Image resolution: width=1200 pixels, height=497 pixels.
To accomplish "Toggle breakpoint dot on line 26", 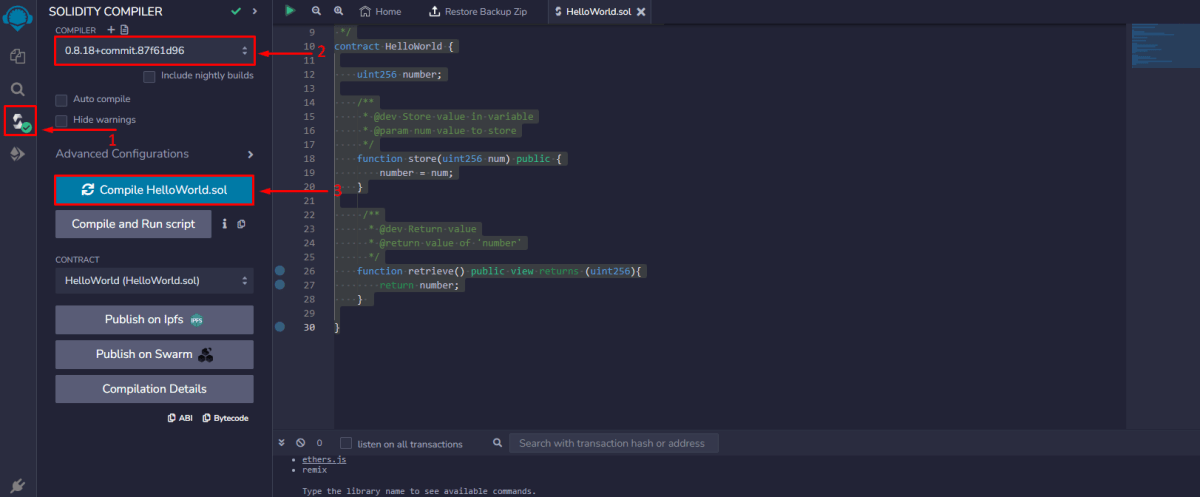I will (280, 271).
